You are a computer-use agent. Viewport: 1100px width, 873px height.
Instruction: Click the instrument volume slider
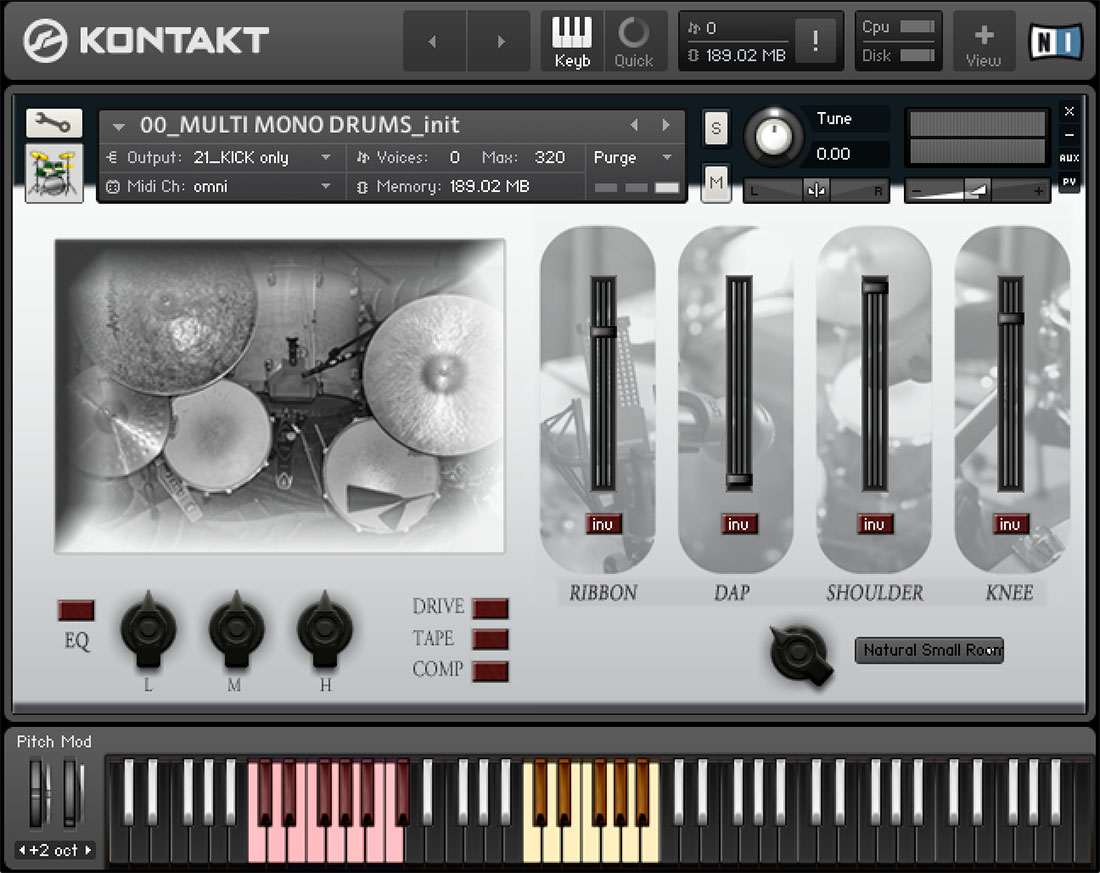click(977, 190)
